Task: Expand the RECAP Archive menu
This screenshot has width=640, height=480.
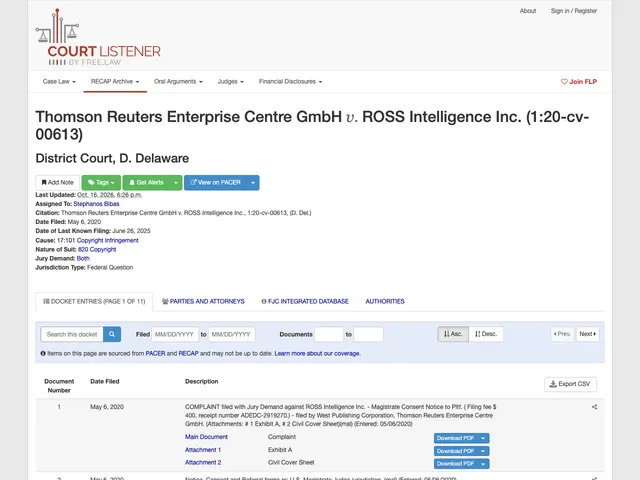Action: (x=115, y=82)
